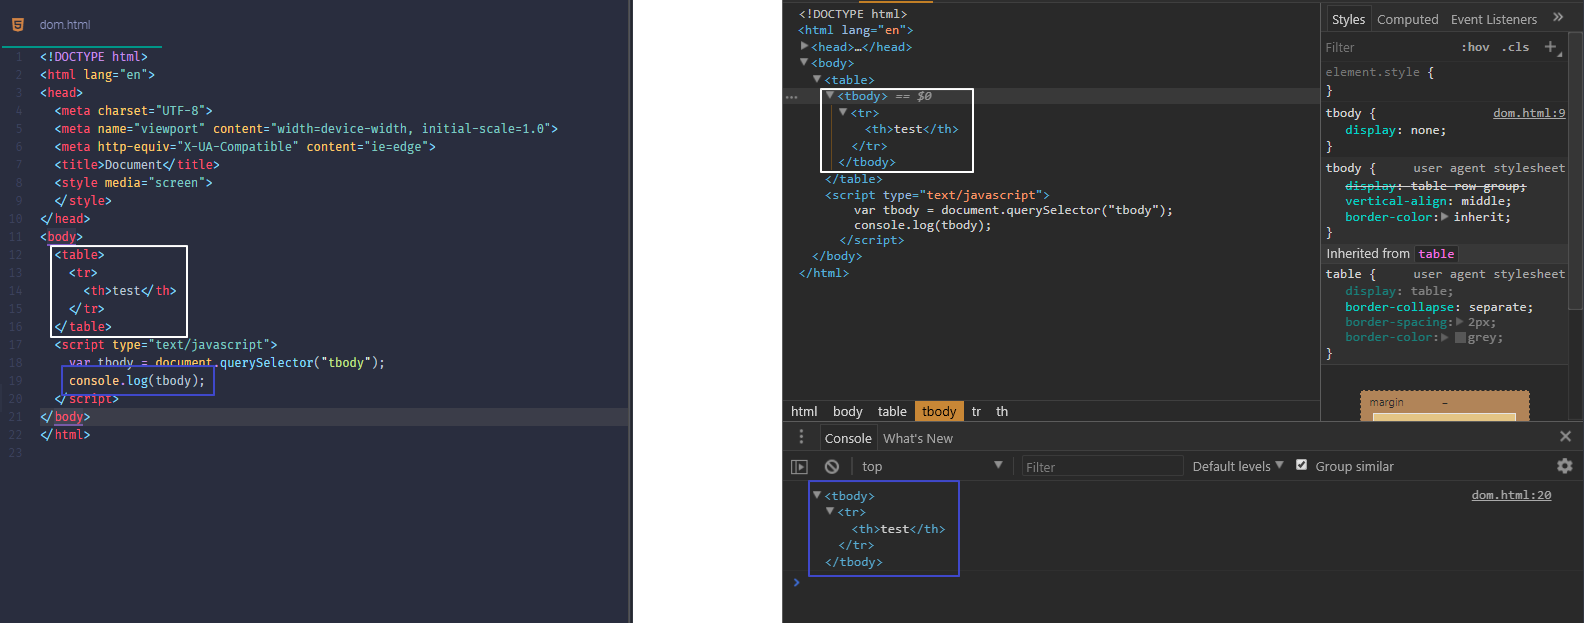This screenshot has width=1584, height=623.
Task: Open console settings gear icon
Action: 1565,466
